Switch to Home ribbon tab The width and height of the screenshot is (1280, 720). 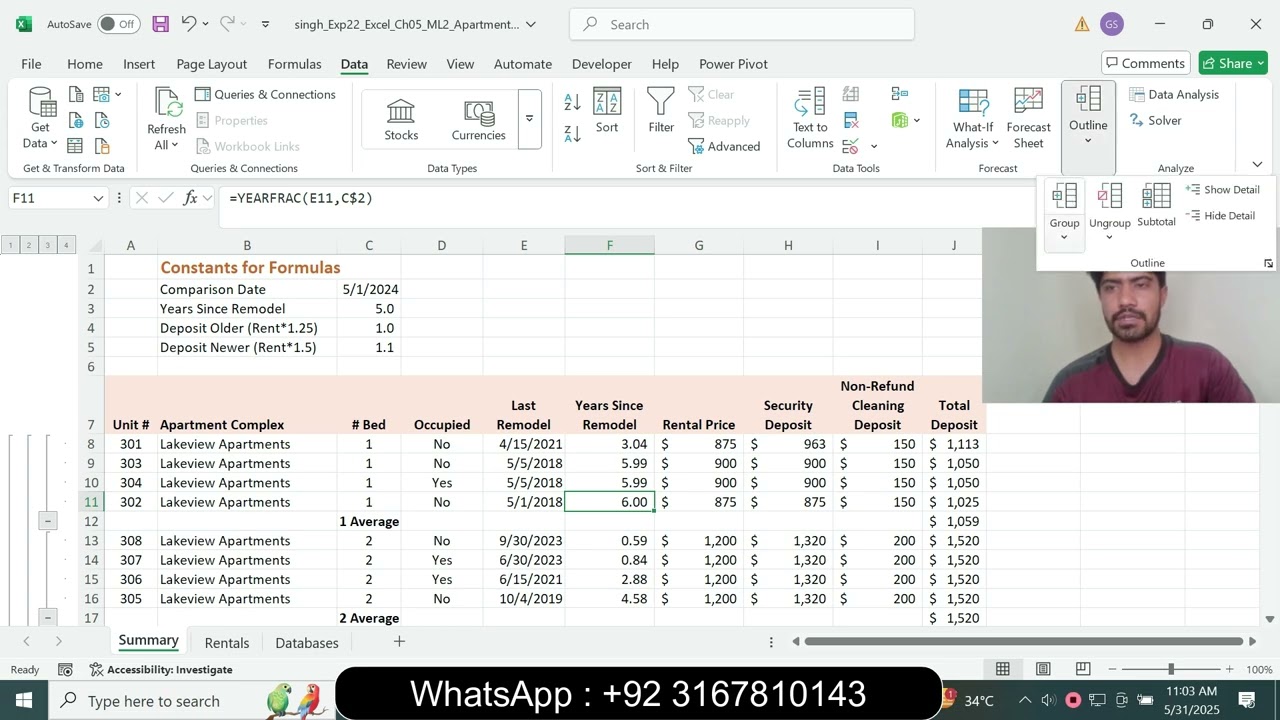tap(85, 64)
